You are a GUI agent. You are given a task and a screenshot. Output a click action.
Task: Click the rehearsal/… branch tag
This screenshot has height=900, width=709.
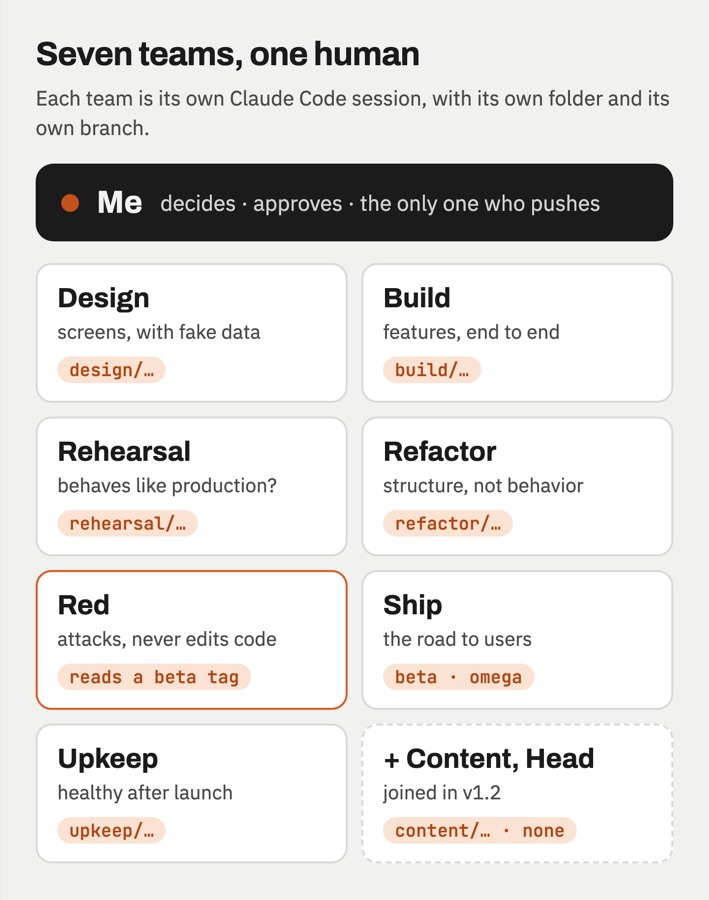point(127,523)
